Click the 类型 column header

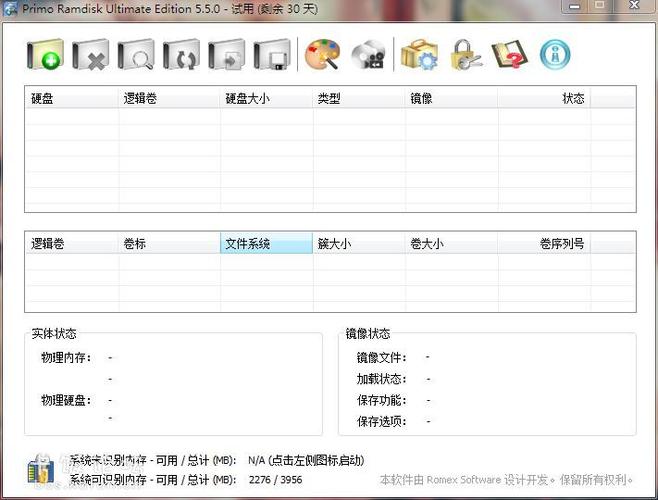tap(359, 99)
